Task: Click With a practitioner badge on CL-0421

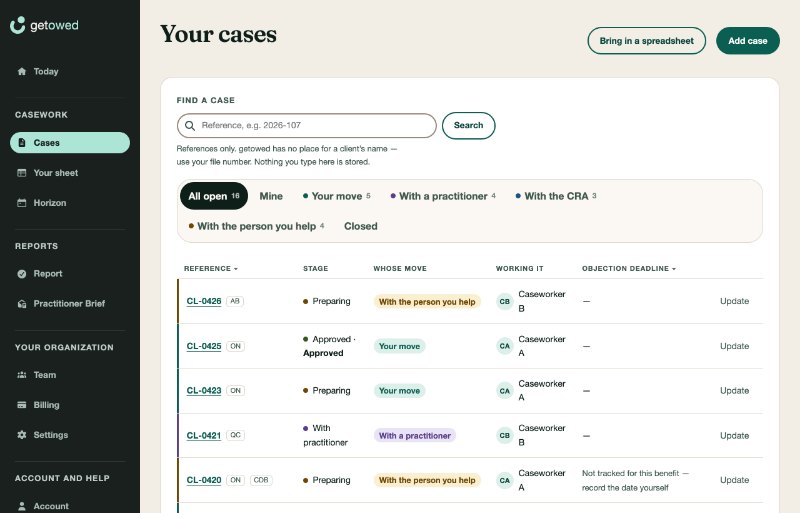Action: pyautogui.click(x=415, y=435)
